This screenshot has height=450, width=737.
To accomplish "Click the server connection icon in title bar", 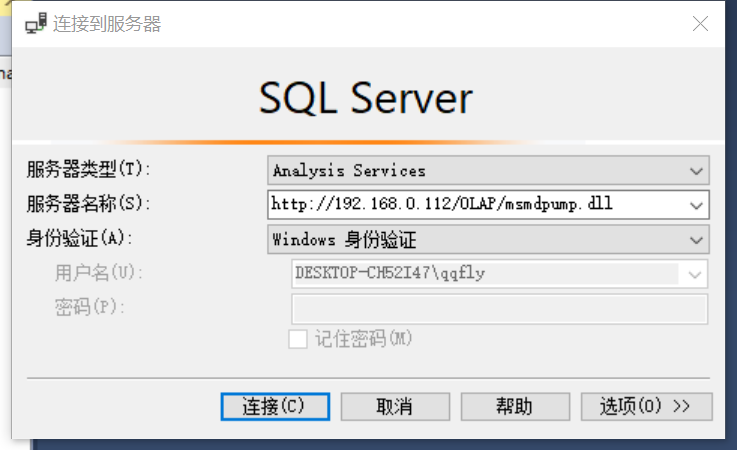I will coord(36,24).
